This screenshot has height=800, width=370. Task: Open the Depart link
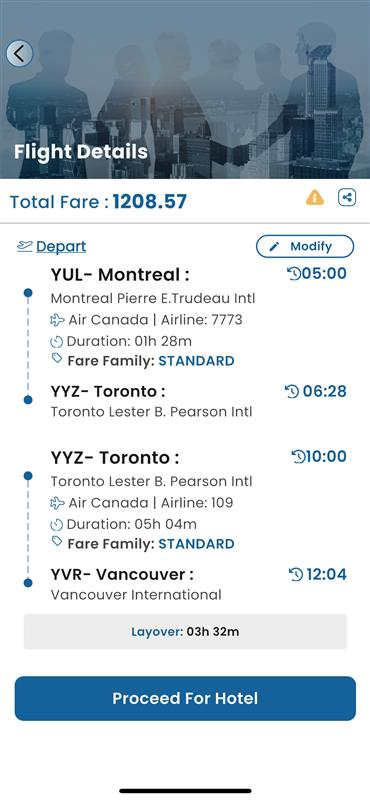(61, 246)
